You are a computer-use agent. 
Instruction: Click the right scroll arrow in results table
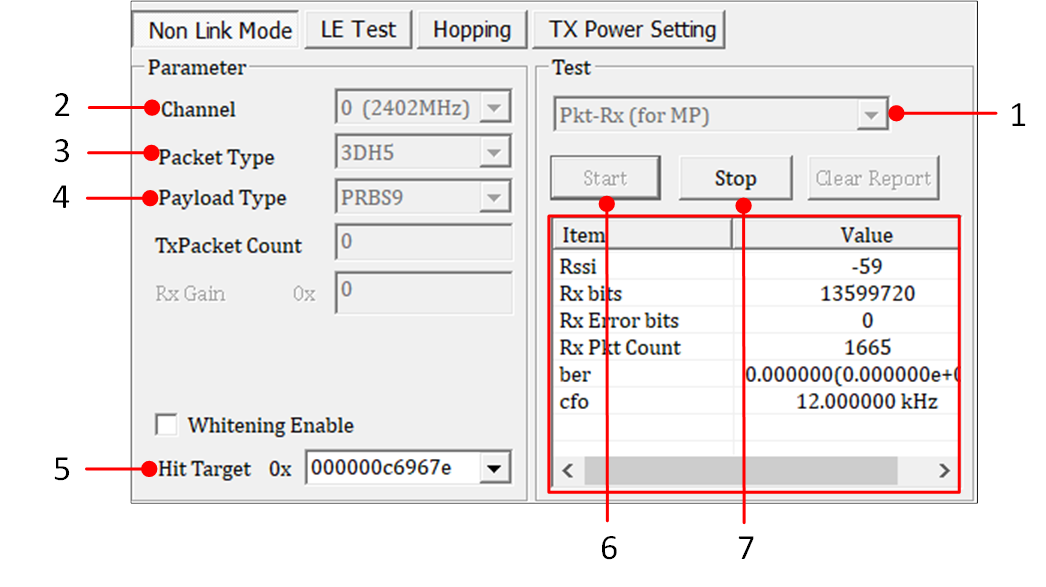click(942, 471)
